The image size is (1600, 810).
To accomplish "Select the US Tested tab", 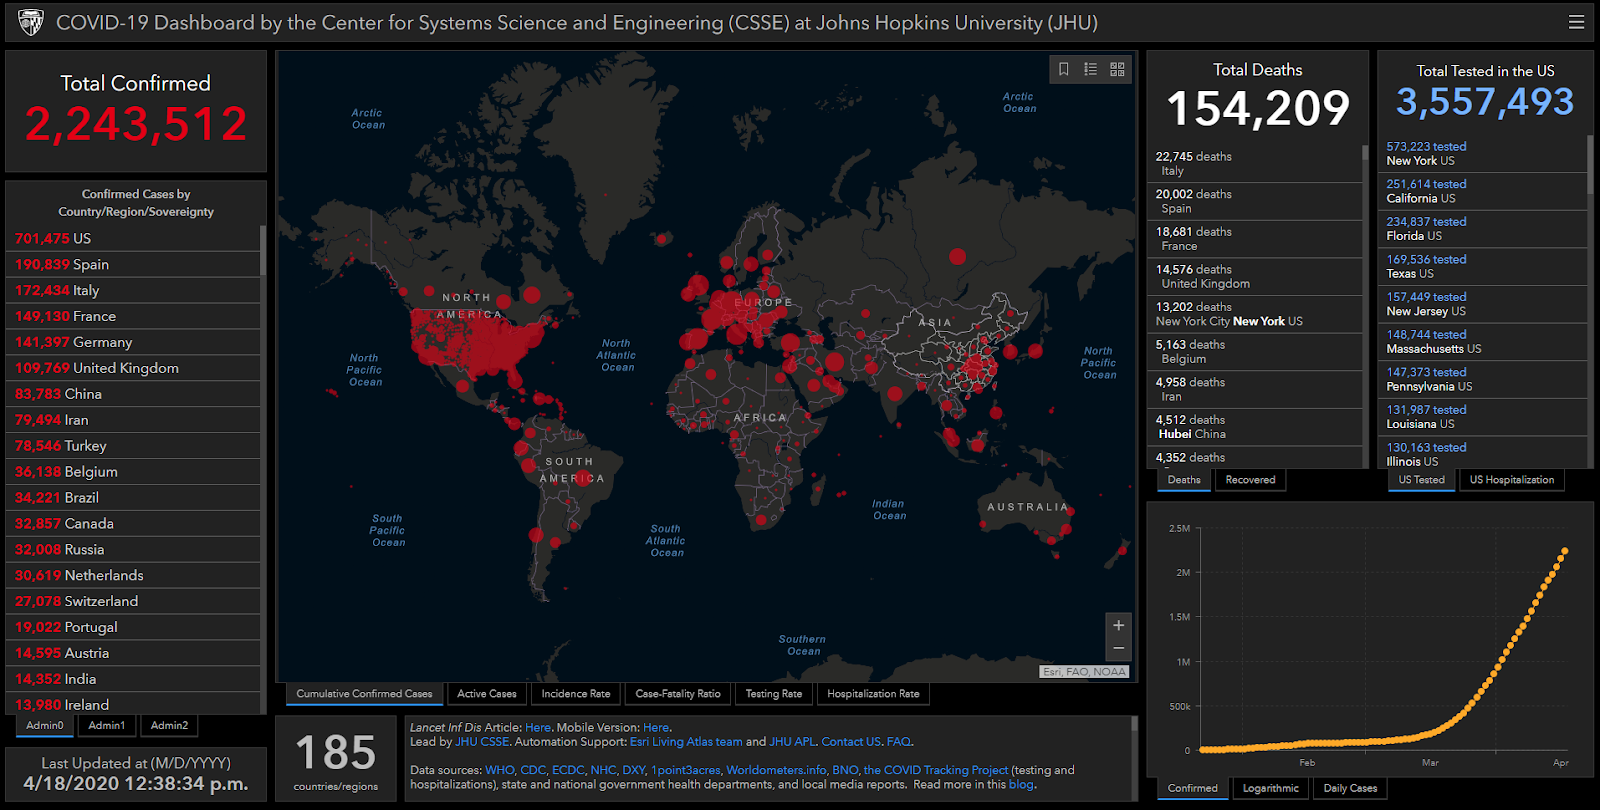I will (1421, 480).
